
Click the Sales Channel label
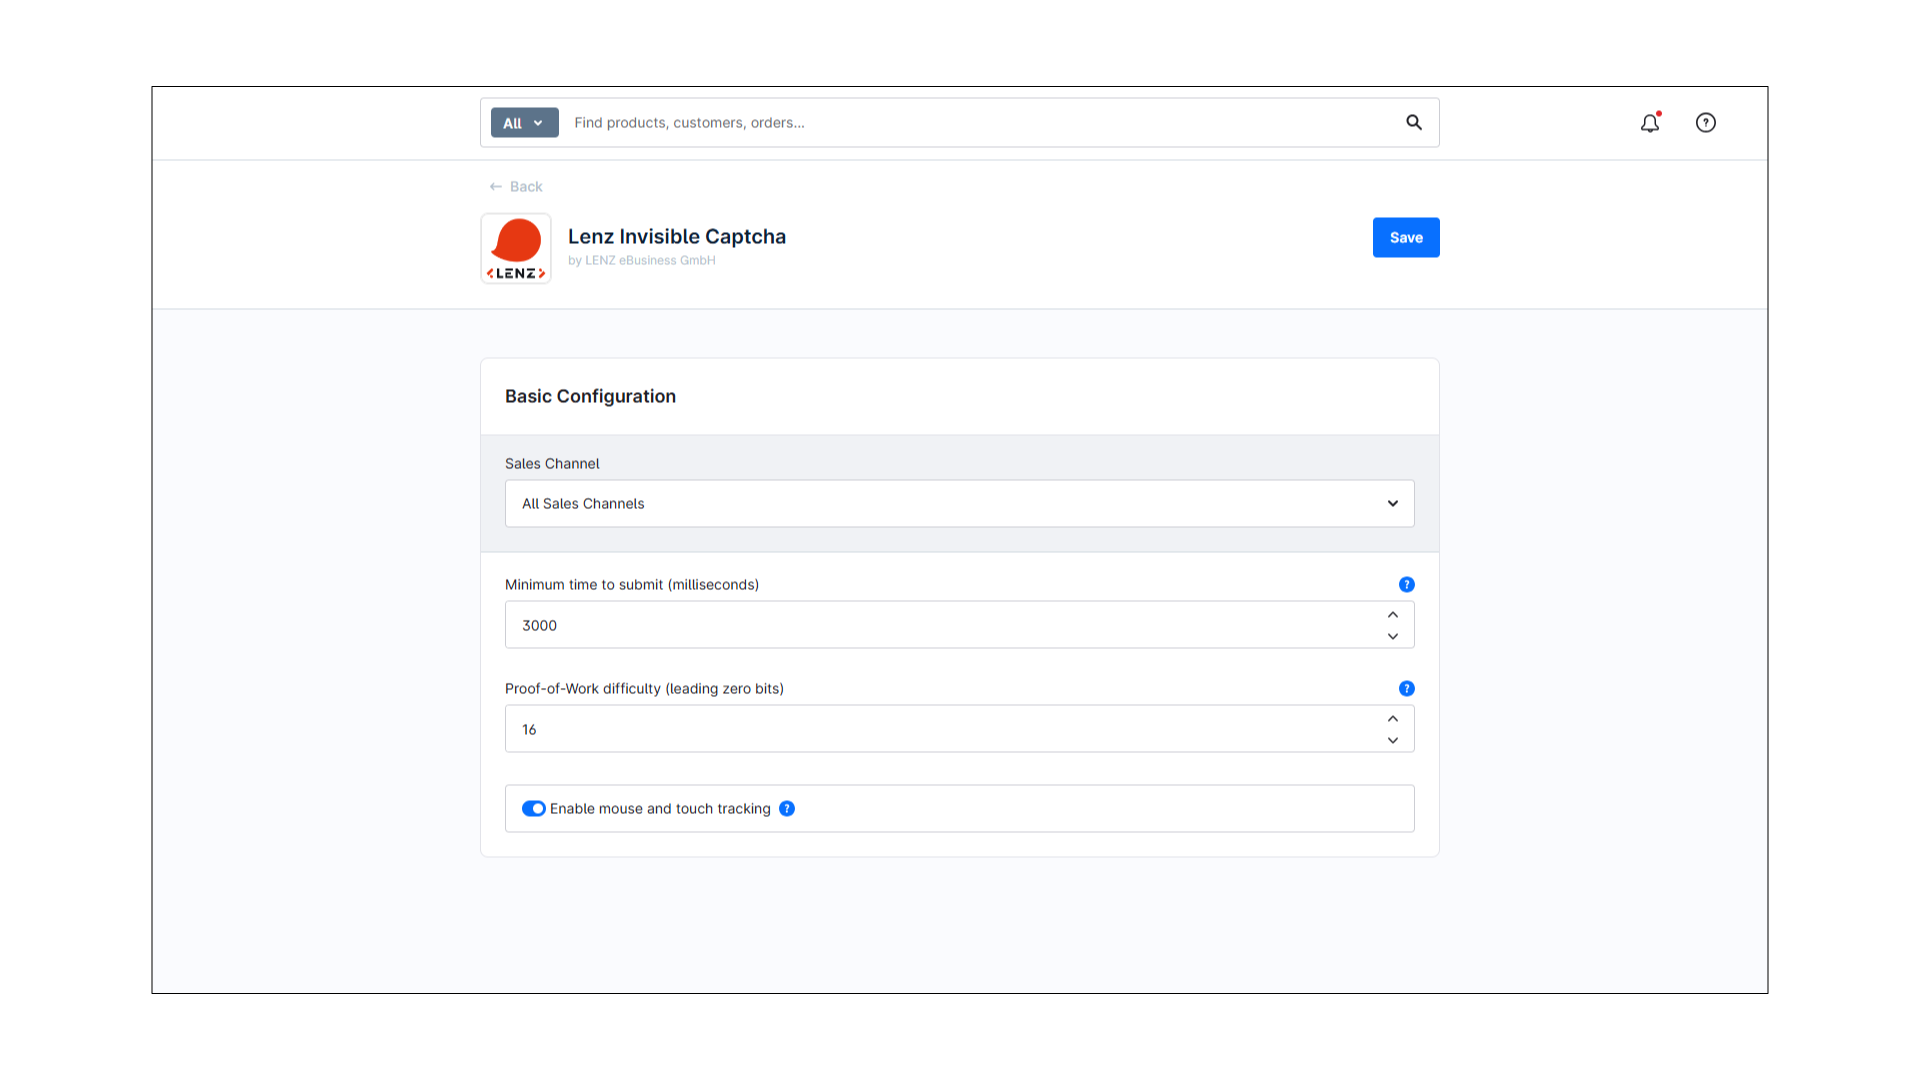552,463
